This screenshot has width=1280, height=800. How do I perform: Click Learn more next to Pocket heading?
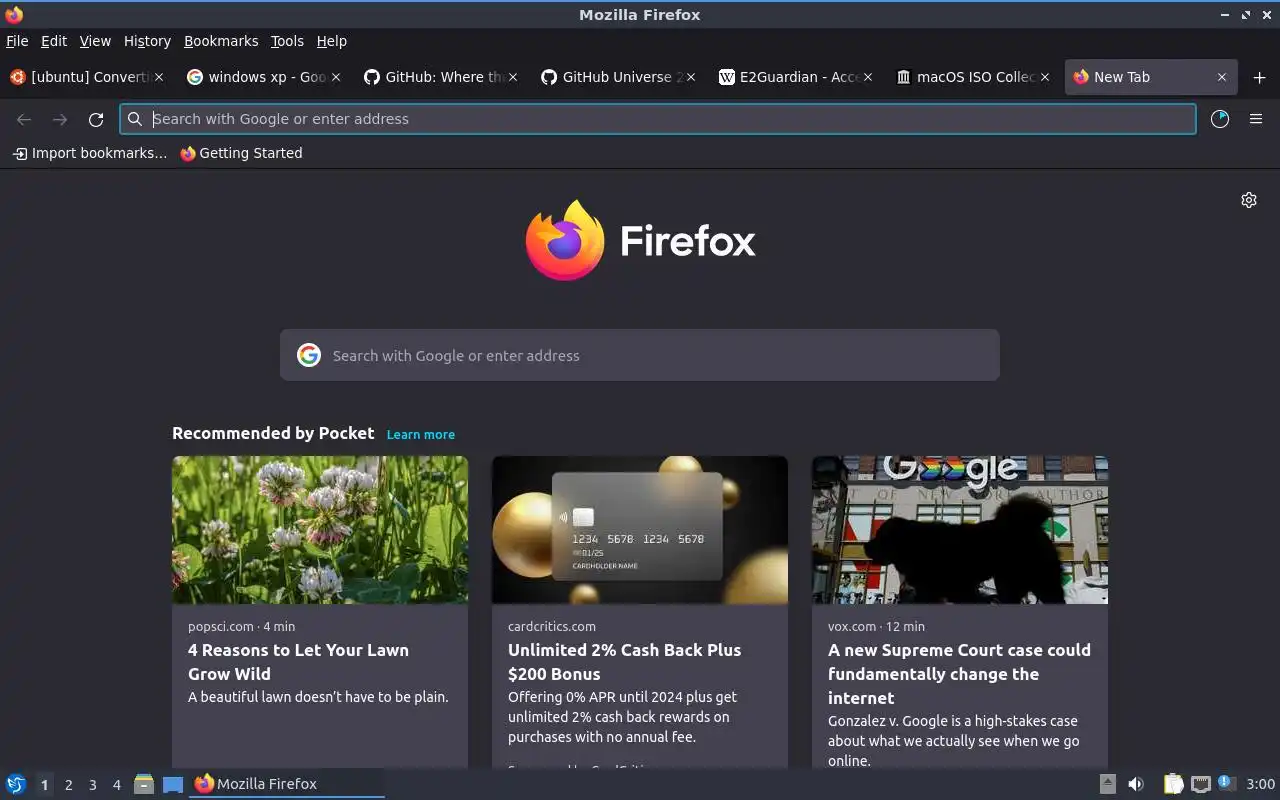421,434
